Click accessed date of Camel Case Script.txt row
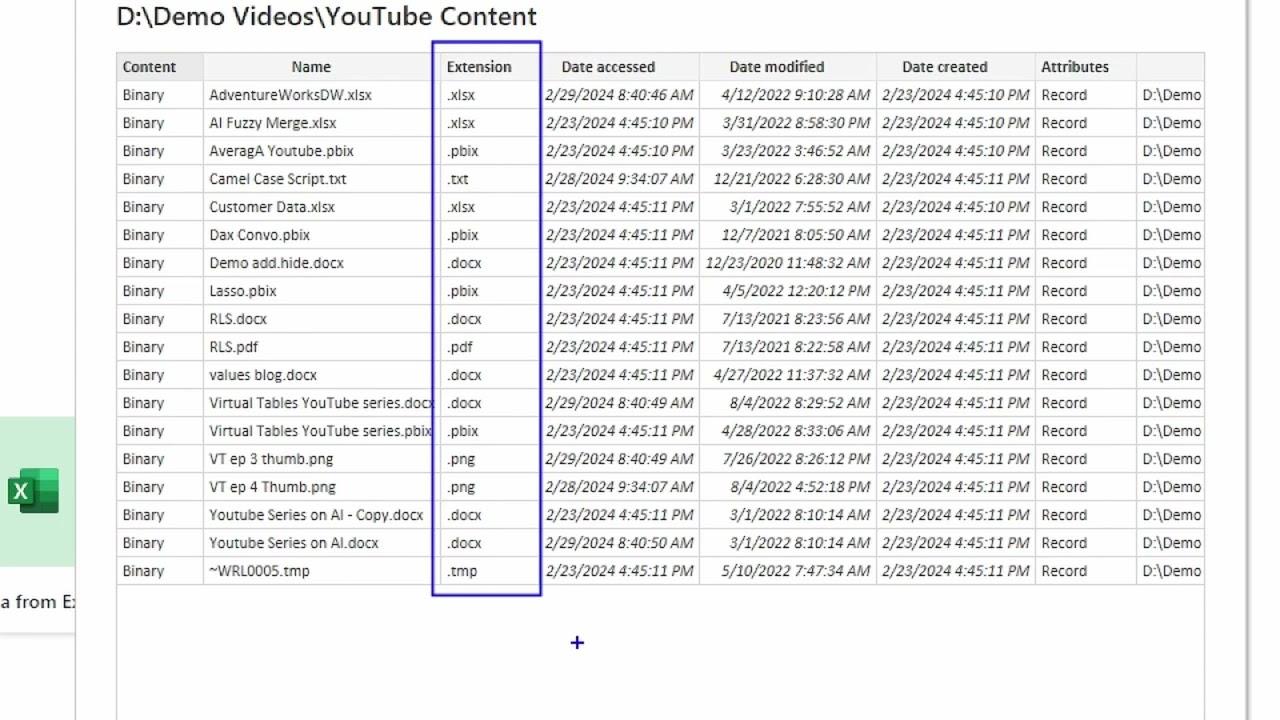Screen dimensions: 1280x720 (619, 179)
